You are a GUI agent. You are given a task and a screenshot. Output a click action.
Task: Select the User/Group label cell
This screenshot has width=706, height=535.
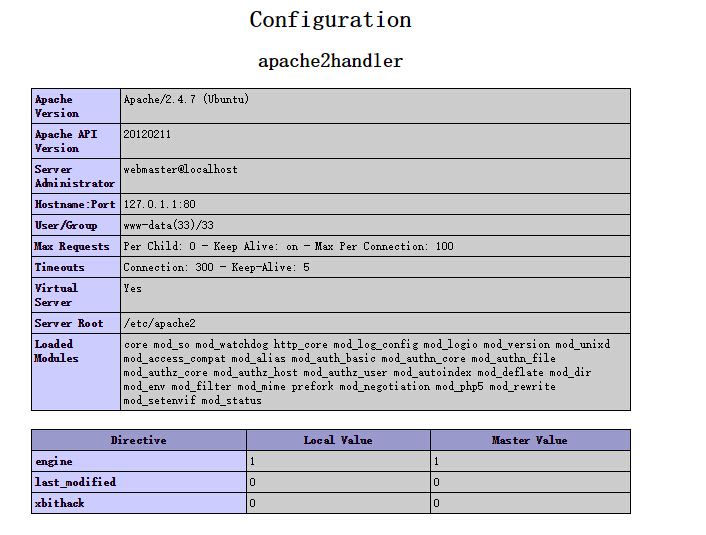[x=75, y=225]
